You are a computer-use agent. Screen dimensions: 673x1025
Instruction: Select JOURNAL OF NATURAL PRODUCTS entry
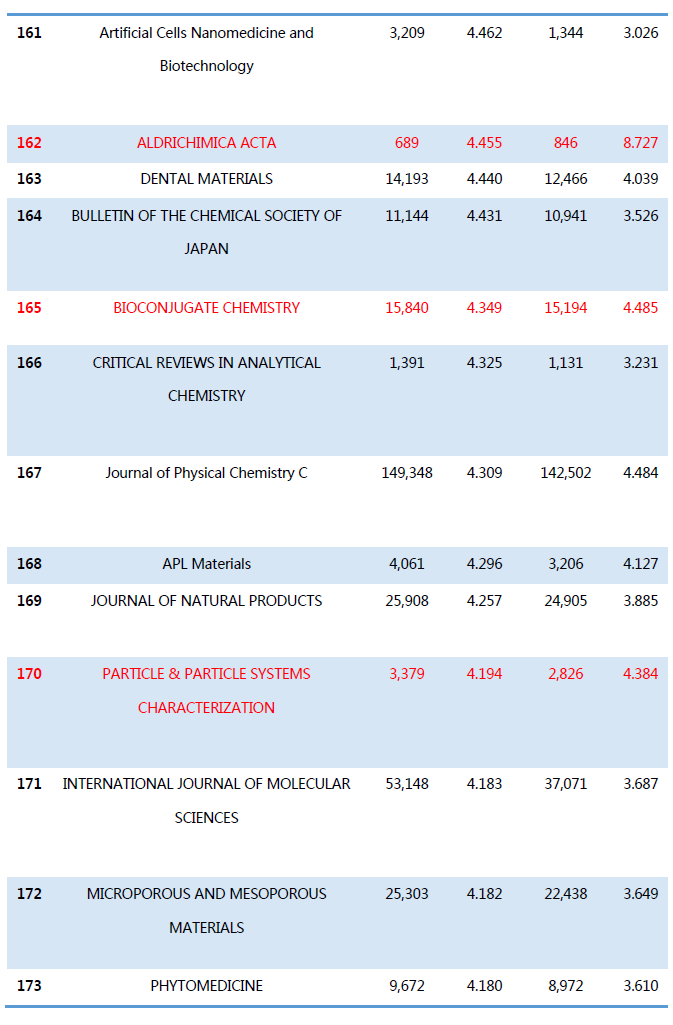(x=206, y=601)
